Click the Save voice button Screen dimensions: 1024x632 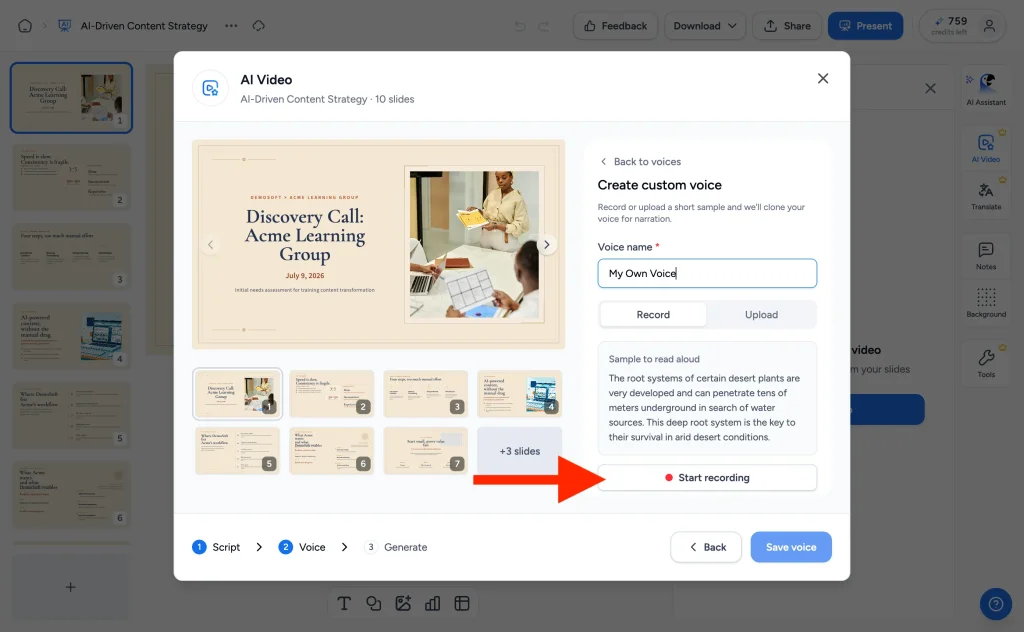pos(791,547)
